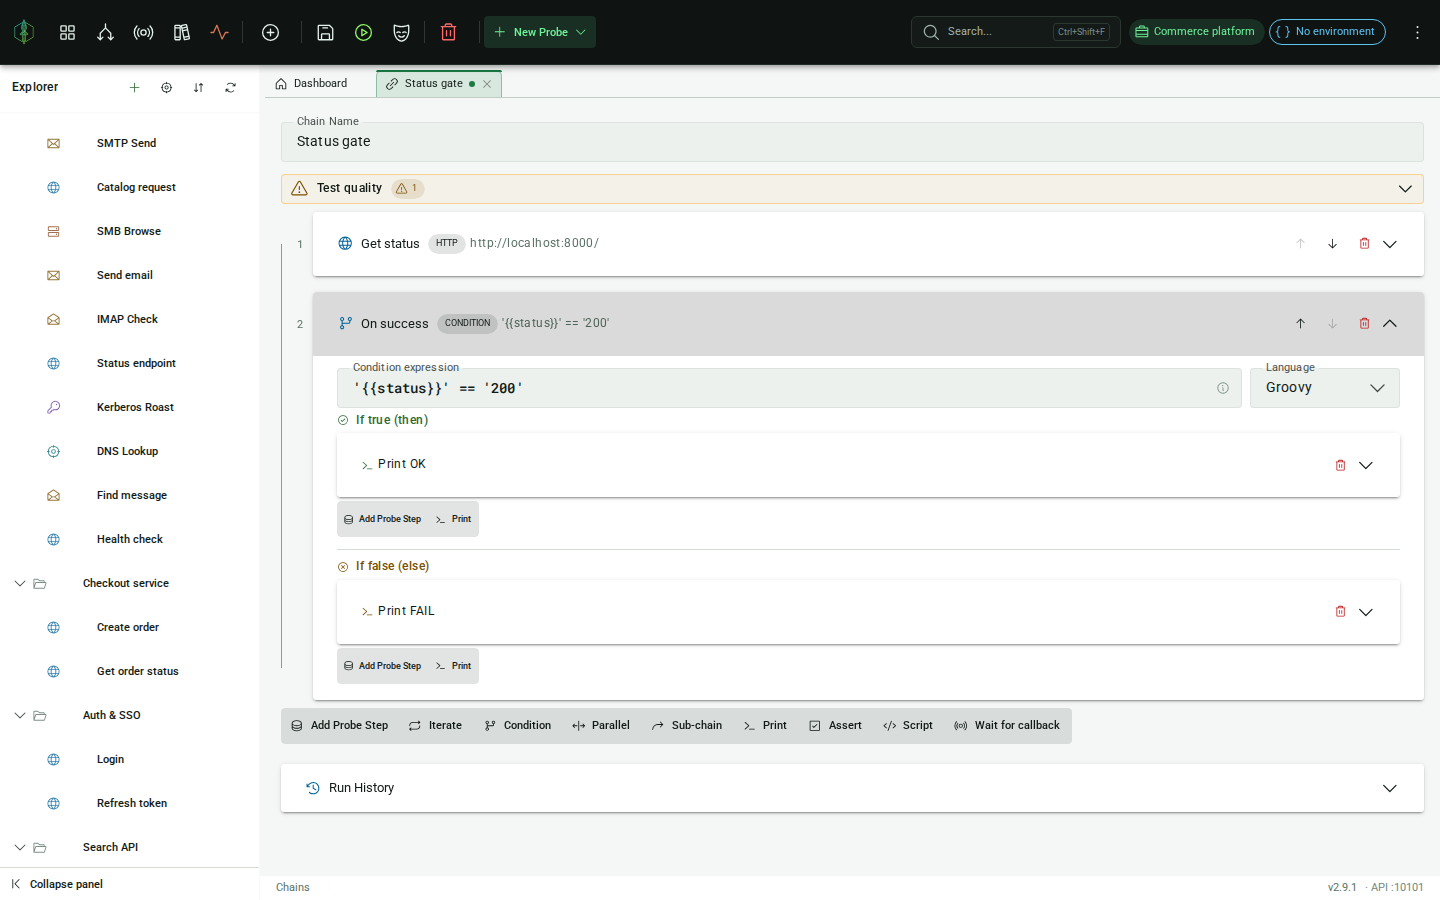
Task: Add an Assert step to the chain
Action: coord(835,726)
